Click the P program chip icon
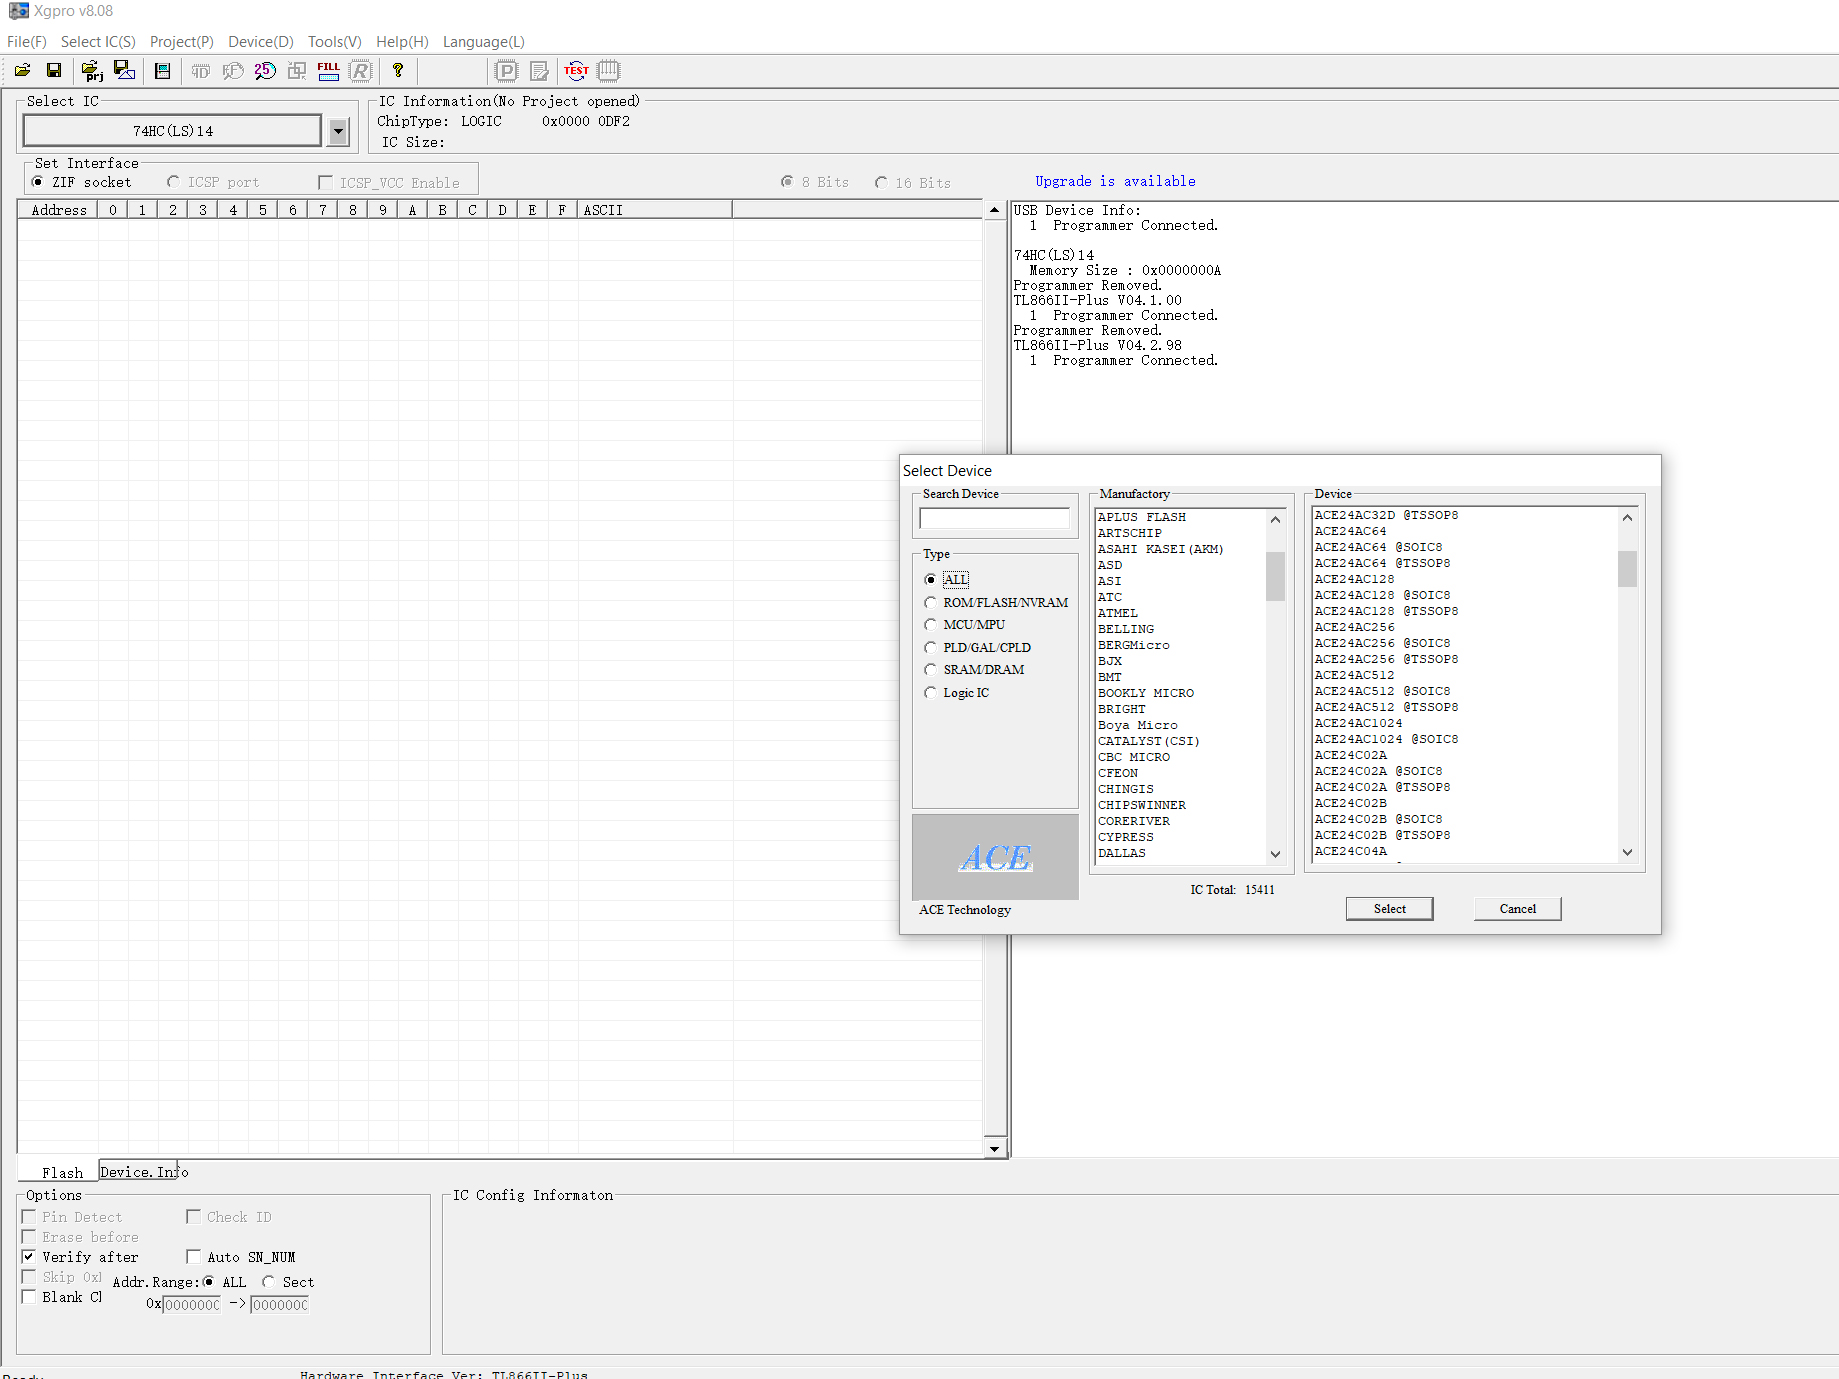 [507, 71]
